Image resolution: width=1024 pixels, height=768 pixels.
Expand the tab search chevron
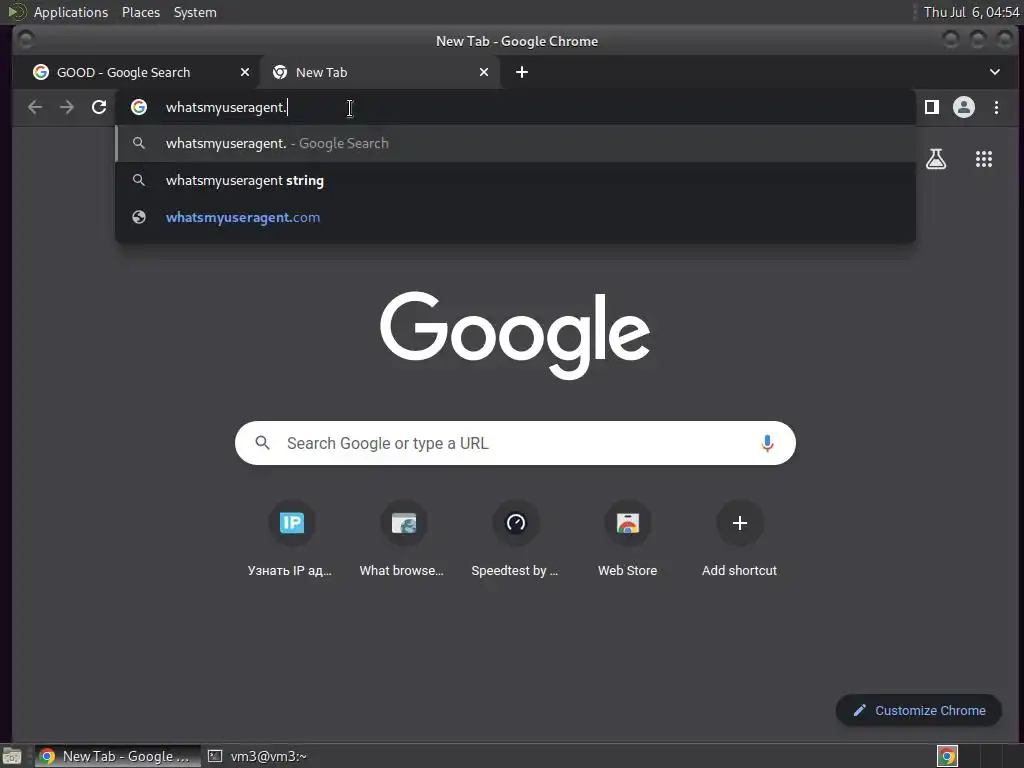(x=995, y=72)
